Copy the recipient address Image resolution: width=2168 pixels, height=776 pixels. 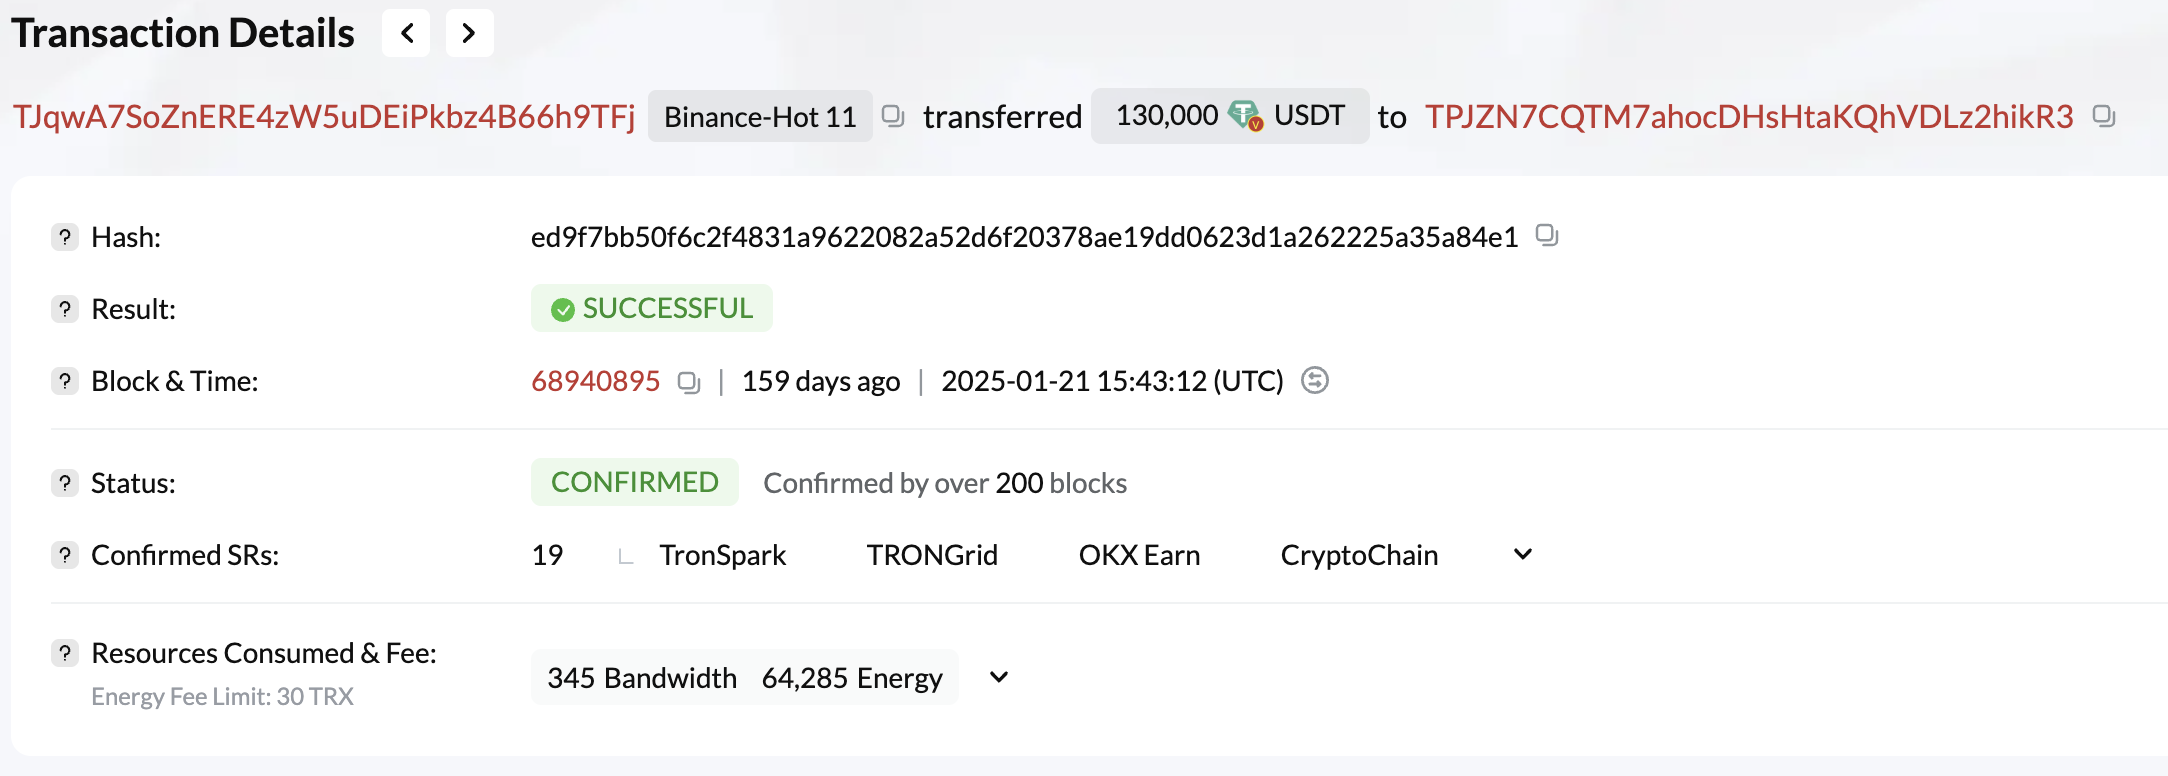(2104, 116)
